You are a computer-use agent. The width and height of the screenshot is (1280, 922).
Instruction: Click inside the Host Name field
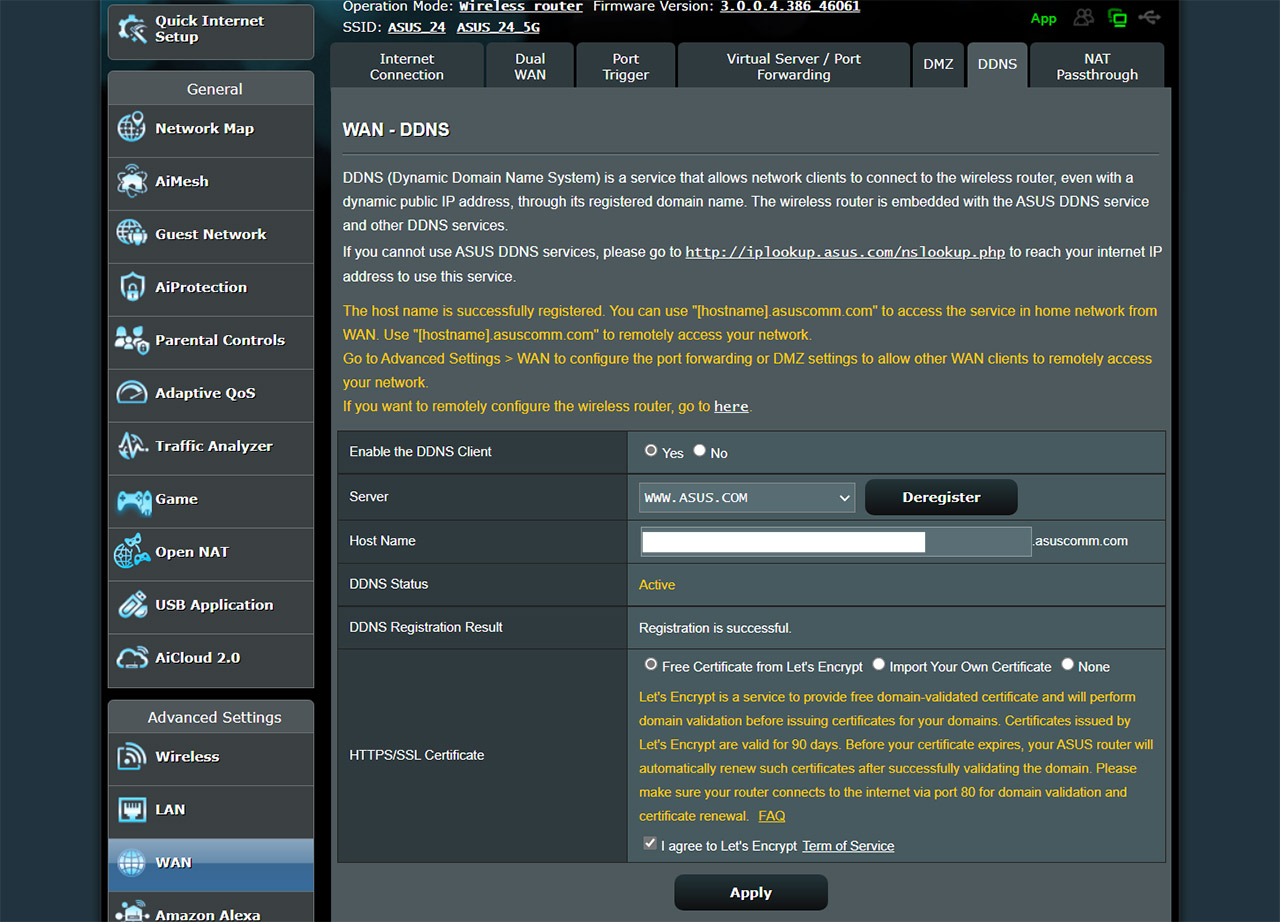coord(783,541)
